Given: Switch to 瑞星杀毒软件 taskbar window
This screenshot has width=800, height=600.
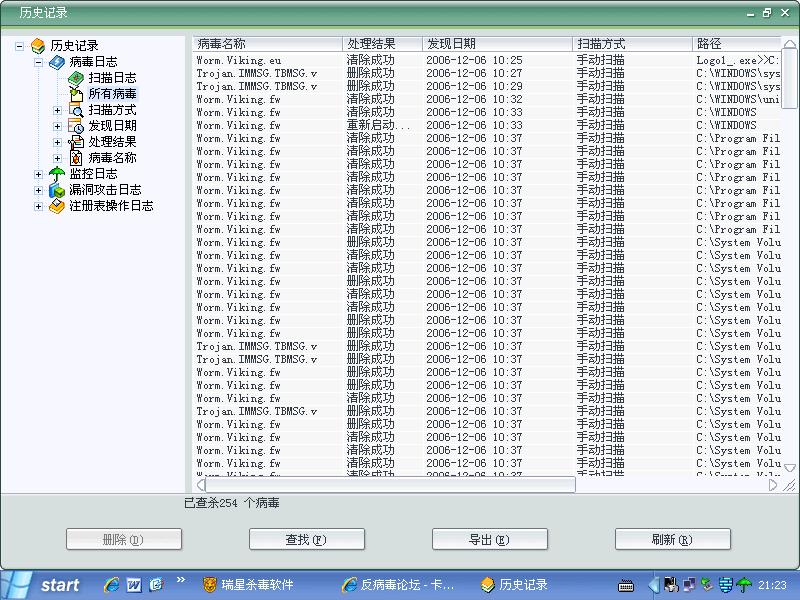Looking at the screenshot, I should point(249,585).
